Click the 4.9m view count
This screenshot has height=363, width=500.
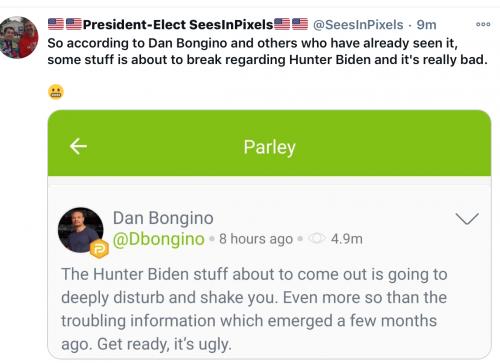[347, 239]
